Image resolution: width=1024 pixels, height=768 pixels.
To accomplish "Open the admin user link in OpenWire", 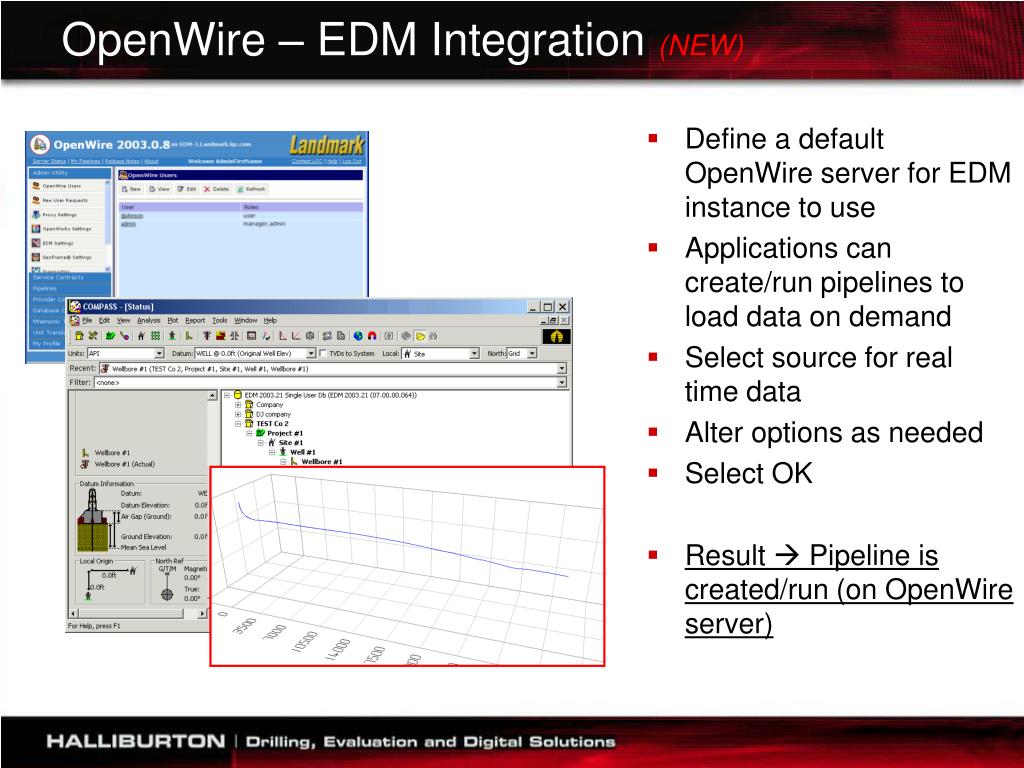I will [x=128, y=224].
